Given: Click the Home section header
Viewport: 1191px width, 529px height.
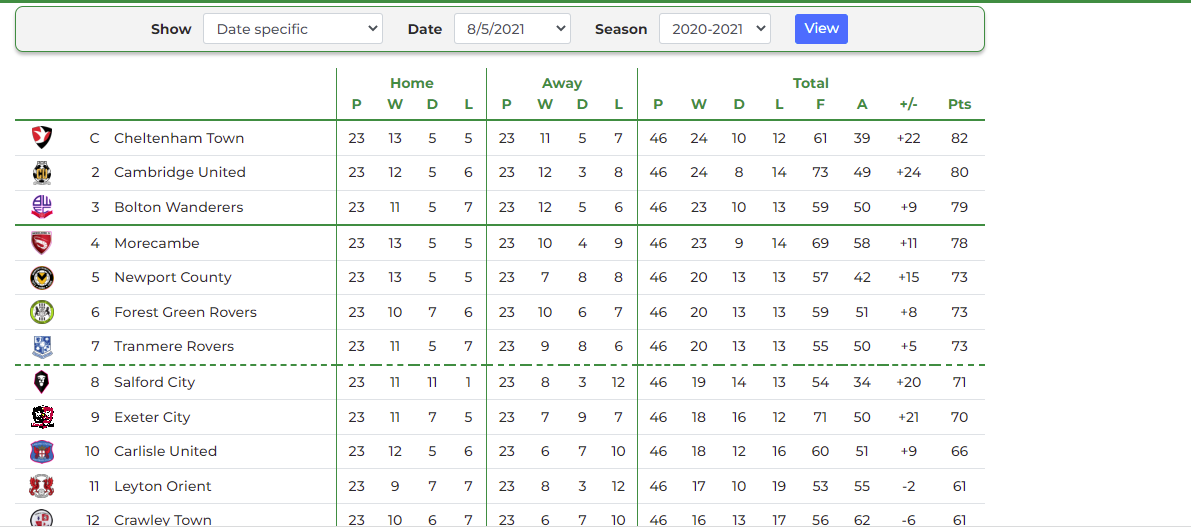Looking at the screenshot, I should pos(412,84).
